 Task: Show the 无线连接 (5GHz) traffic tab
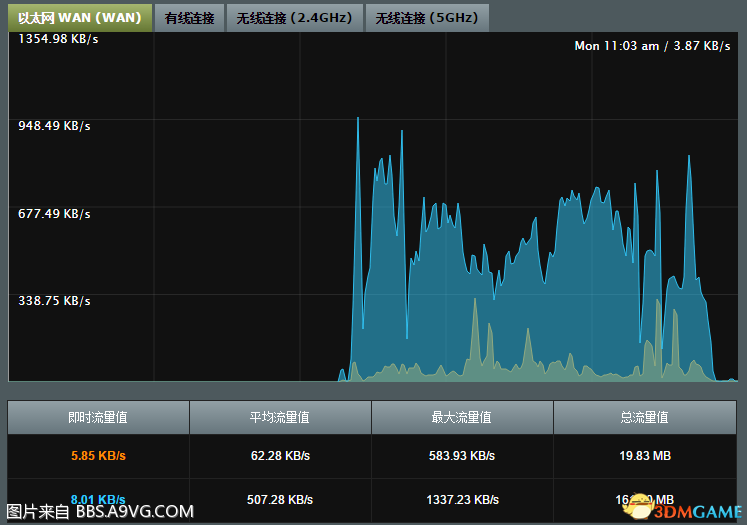click(x=428, y=17)
